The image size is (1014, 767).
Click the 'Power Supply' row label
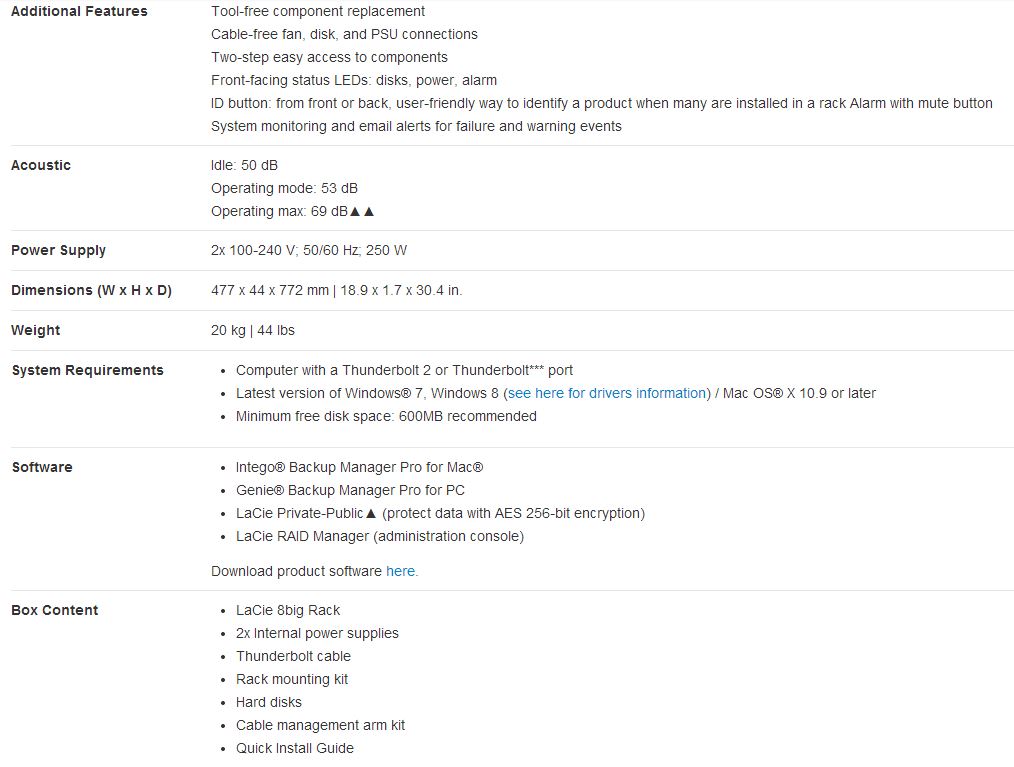tap(58, 250)
